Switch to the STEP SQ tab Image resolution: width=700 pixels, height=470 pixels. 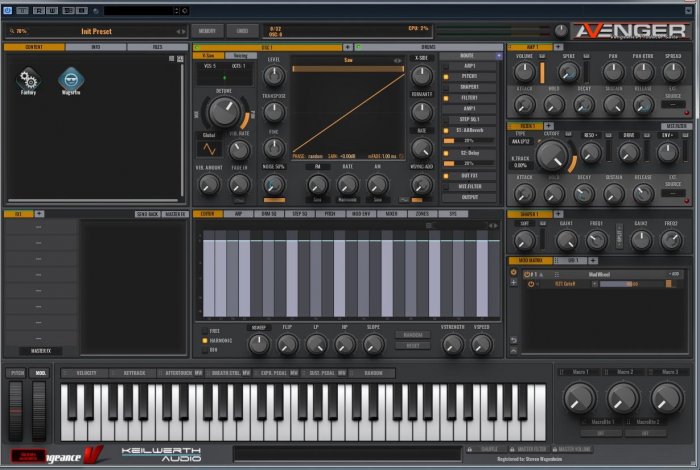(x=299, y=214)
